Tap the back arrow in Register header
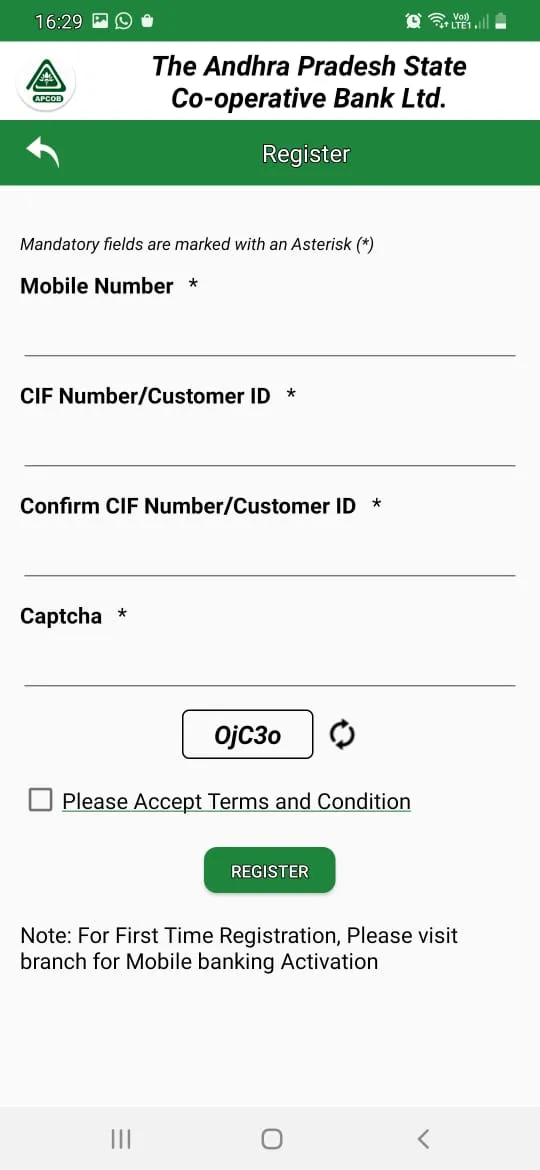Screen dimensions: 540x1170 (x=43, y=153)
